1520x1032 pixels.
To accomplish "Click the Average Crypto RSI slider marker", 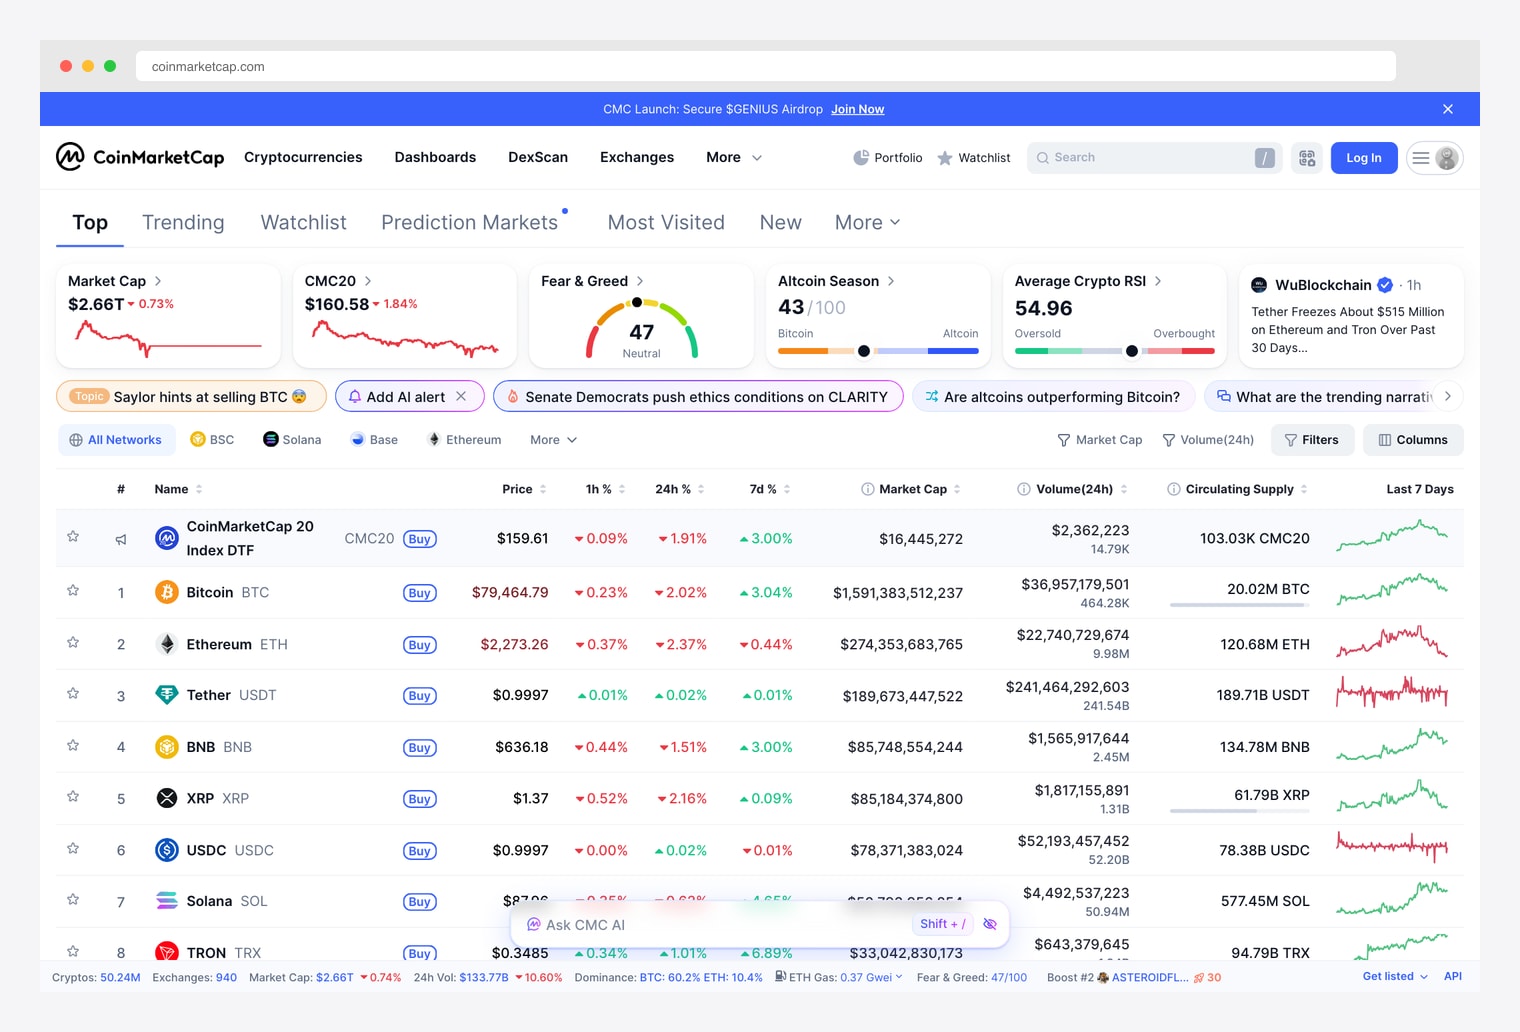I will click(1132, 351).
